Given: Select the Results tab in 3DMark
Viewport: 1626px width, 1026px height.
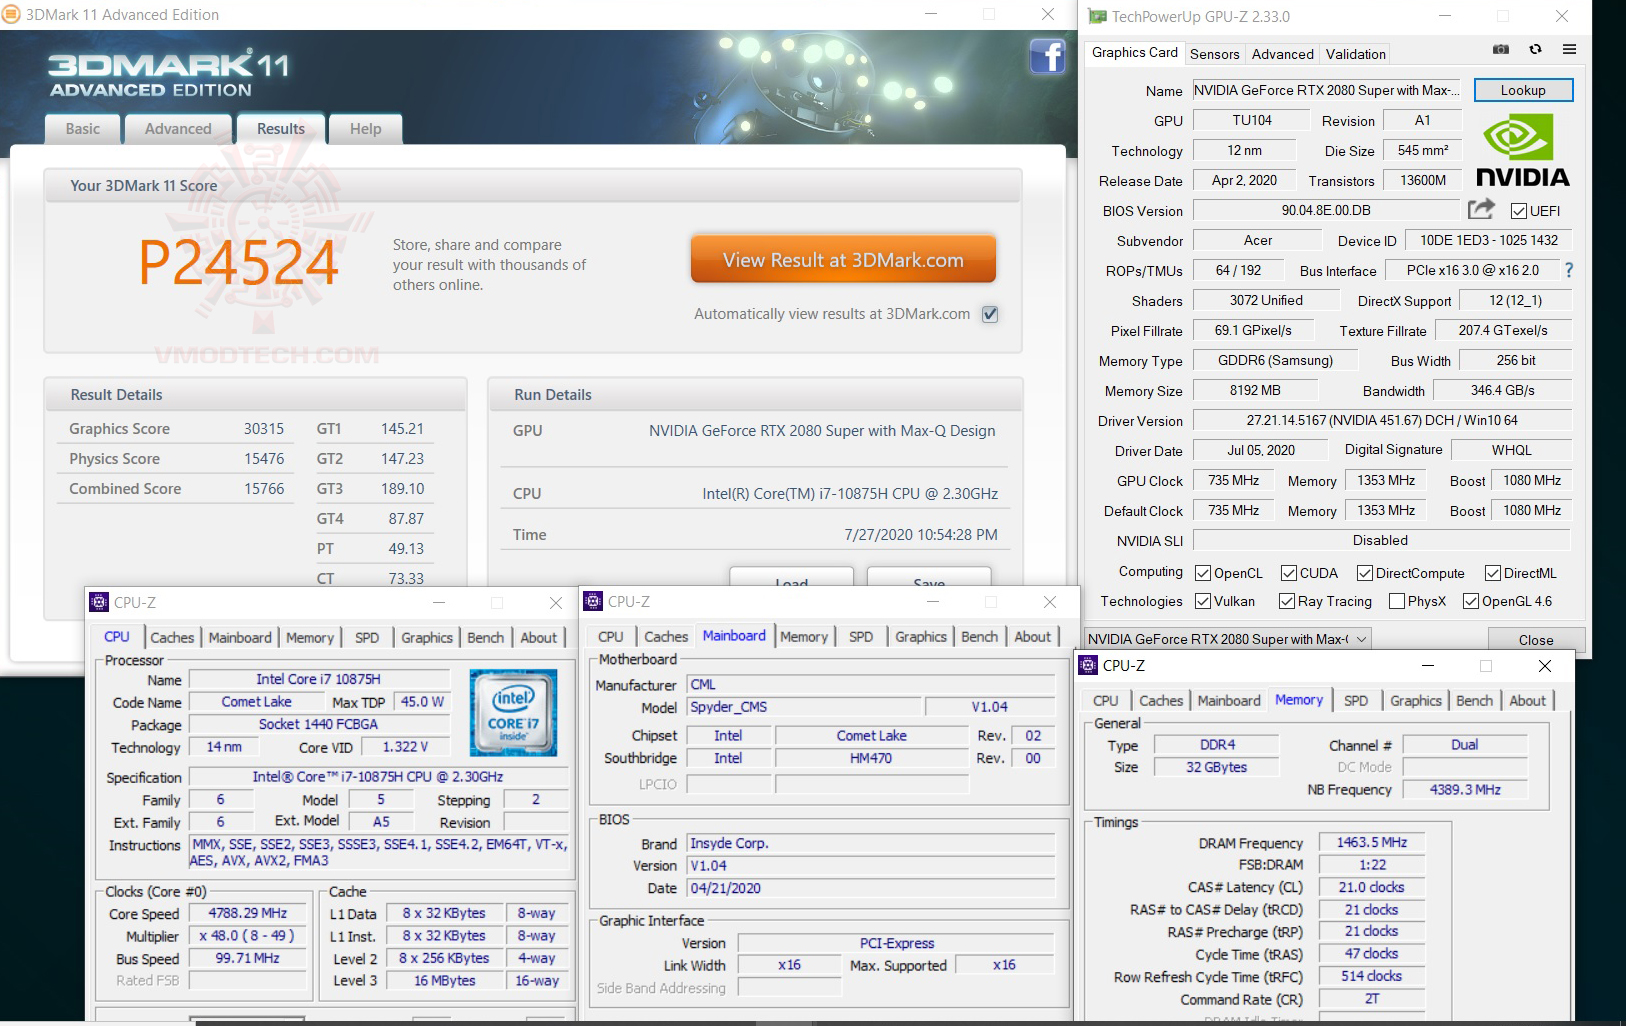Looking at the screenshot, I should (x=281, y=129).
